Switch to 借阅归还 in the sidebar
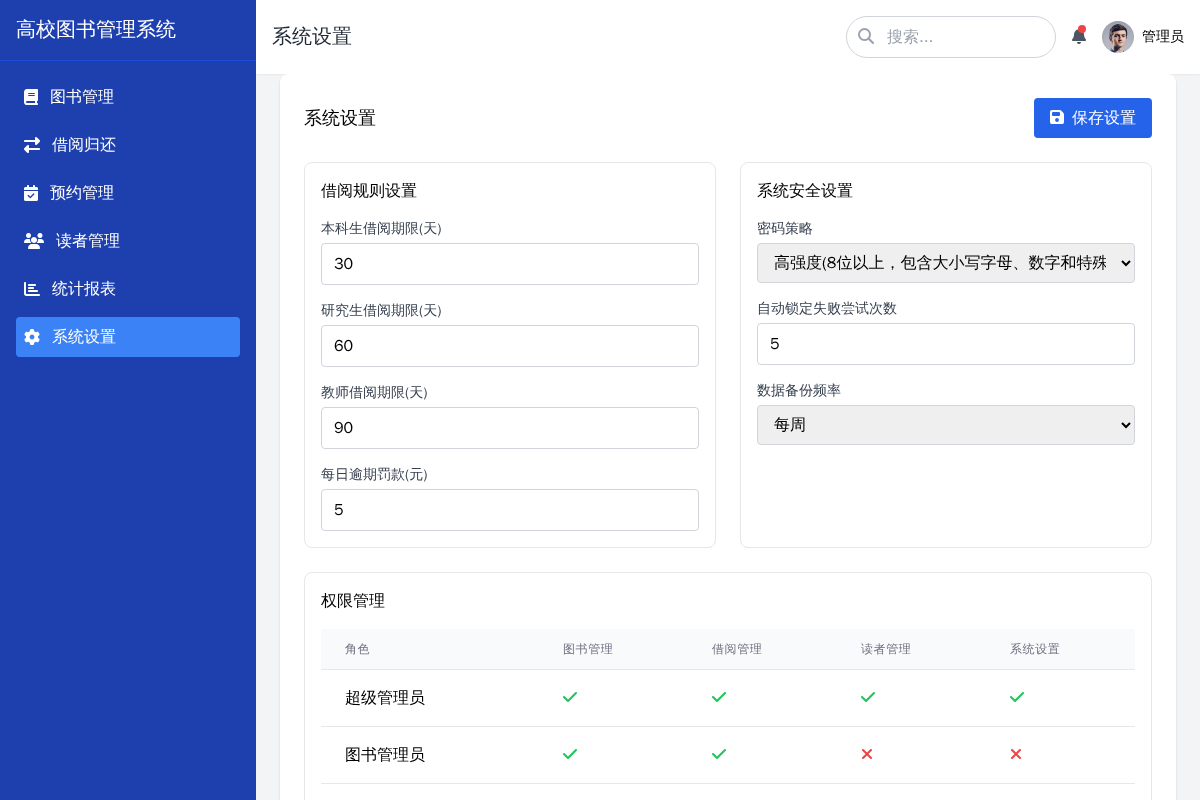This screenshot has width=1200, height=800. pyautogui.click(x=83, y=144)
